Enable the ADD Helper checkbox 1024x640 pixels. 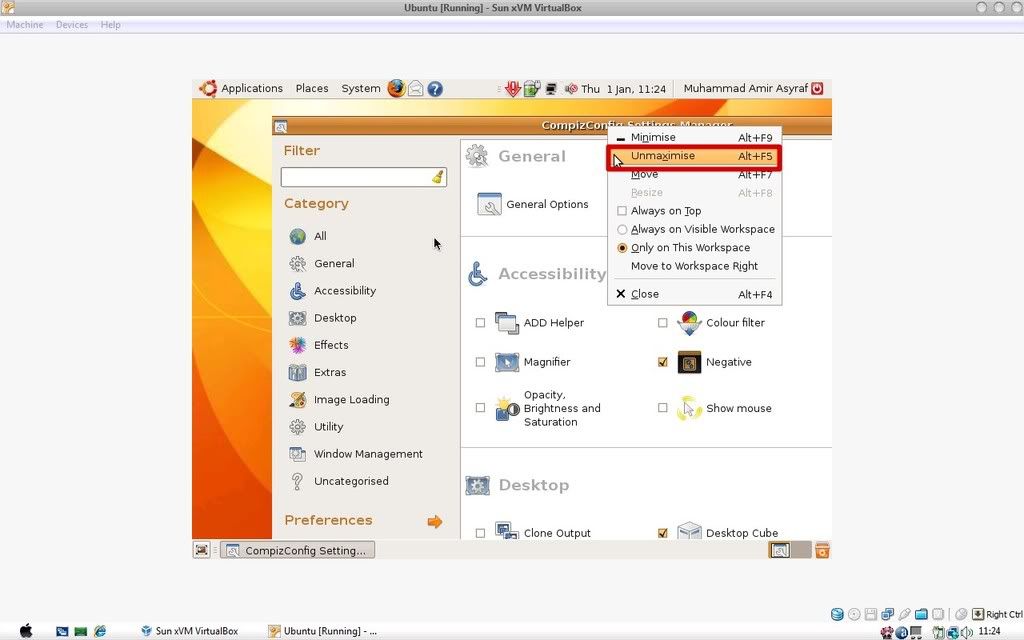[480, 323]
